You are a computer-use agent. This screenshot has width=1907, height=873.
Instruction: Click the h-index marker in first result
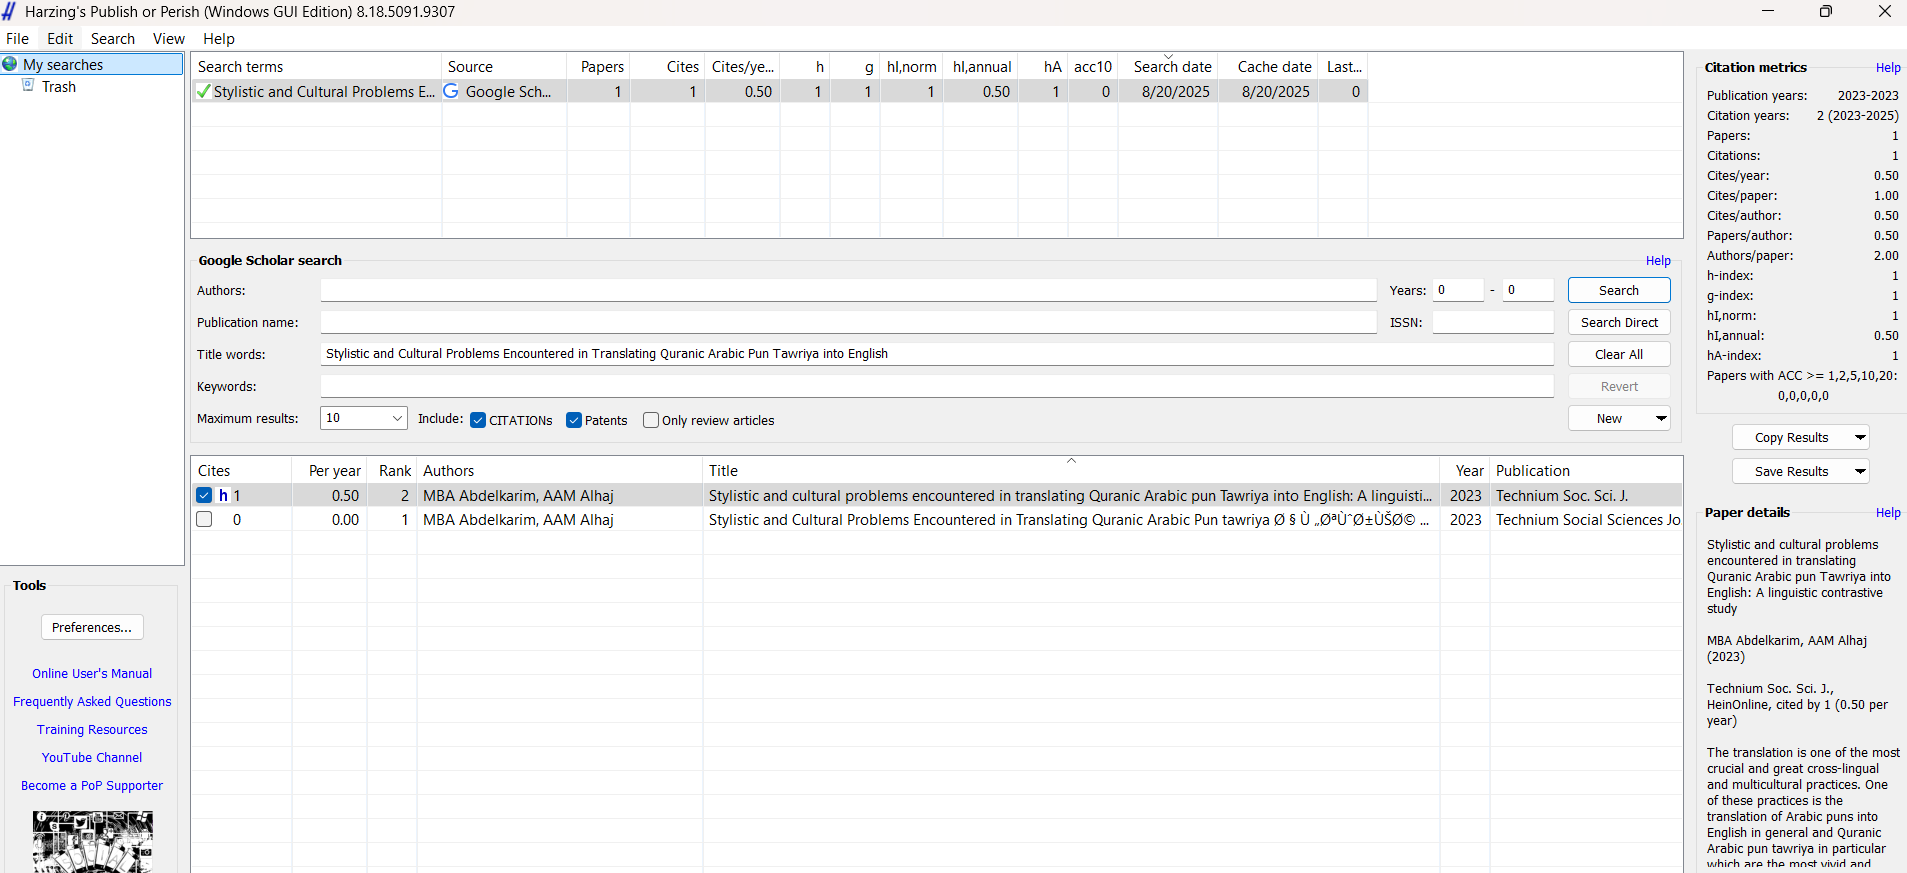click(223, 496)
